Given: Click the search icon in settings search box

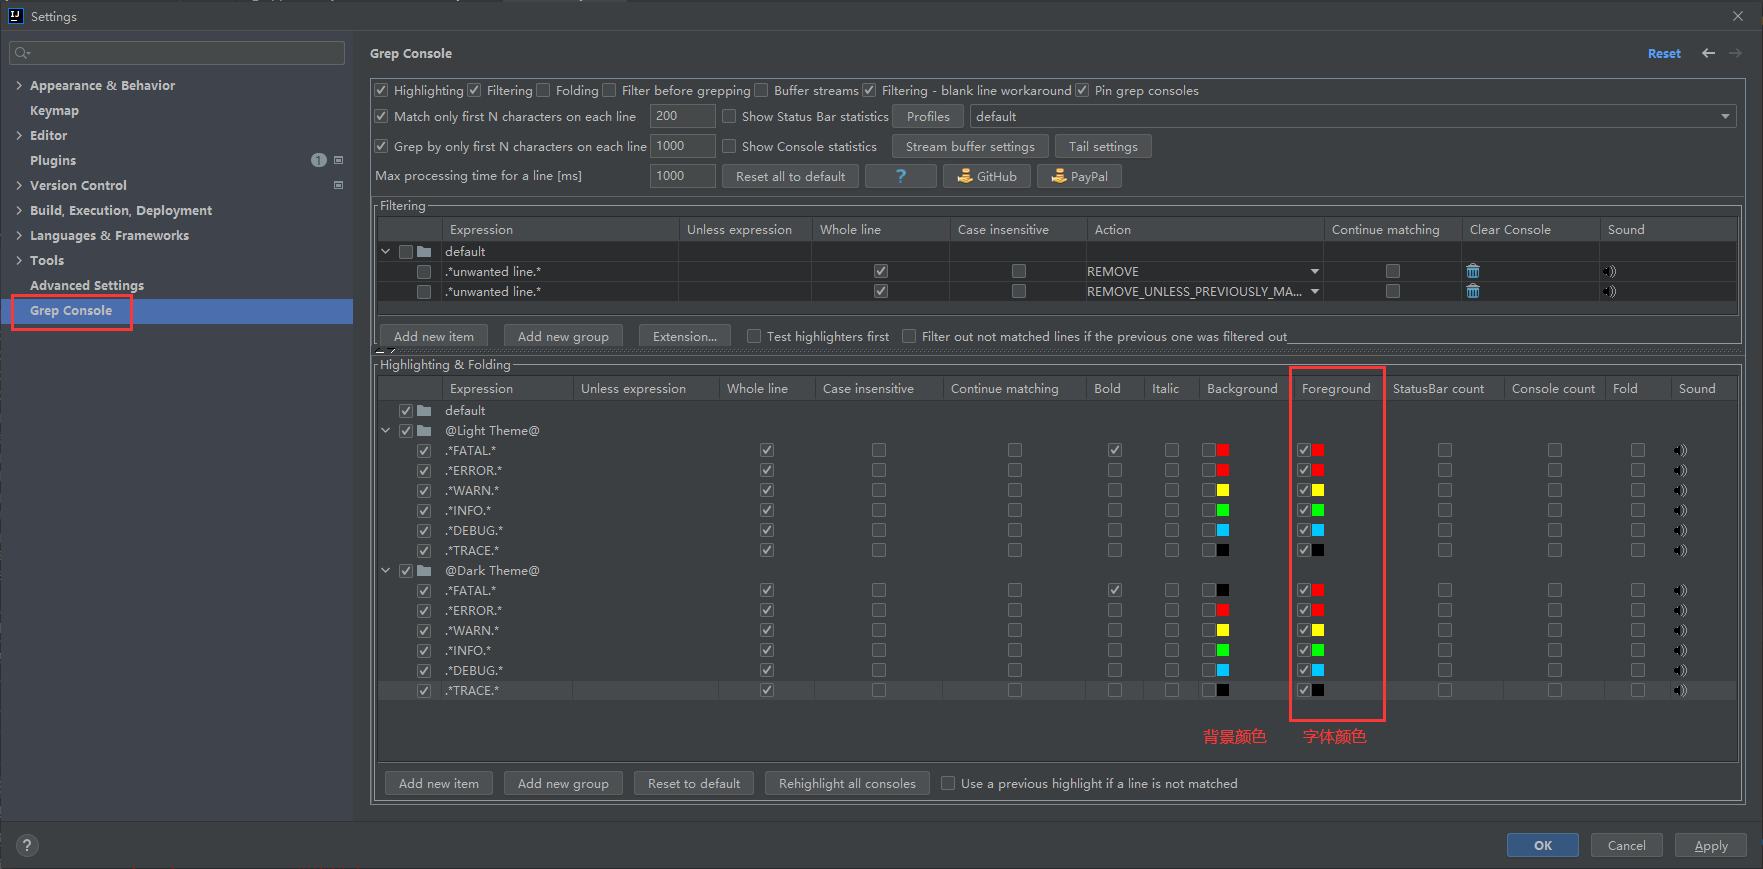Looking at the screenshot, I should click(x=22, y=53).
